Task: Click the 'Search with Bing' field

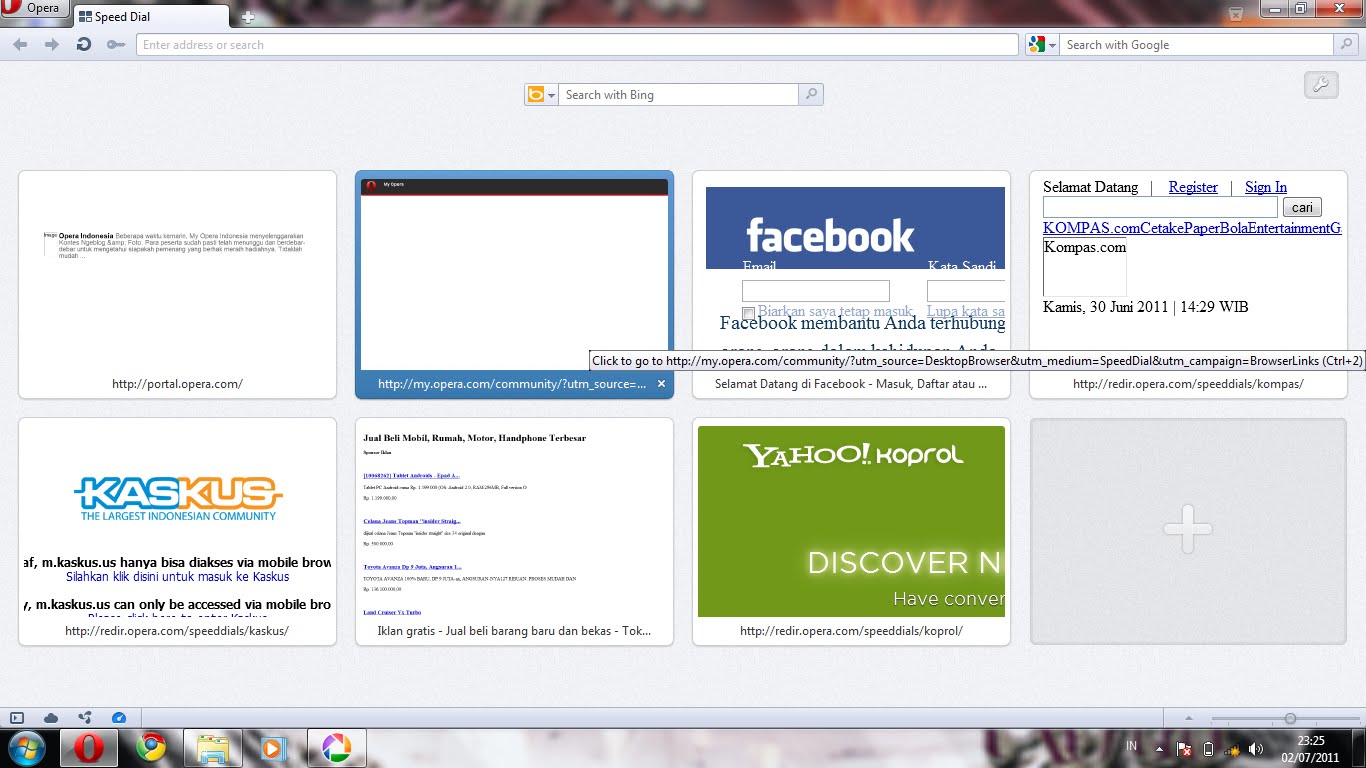Action: 679,95
